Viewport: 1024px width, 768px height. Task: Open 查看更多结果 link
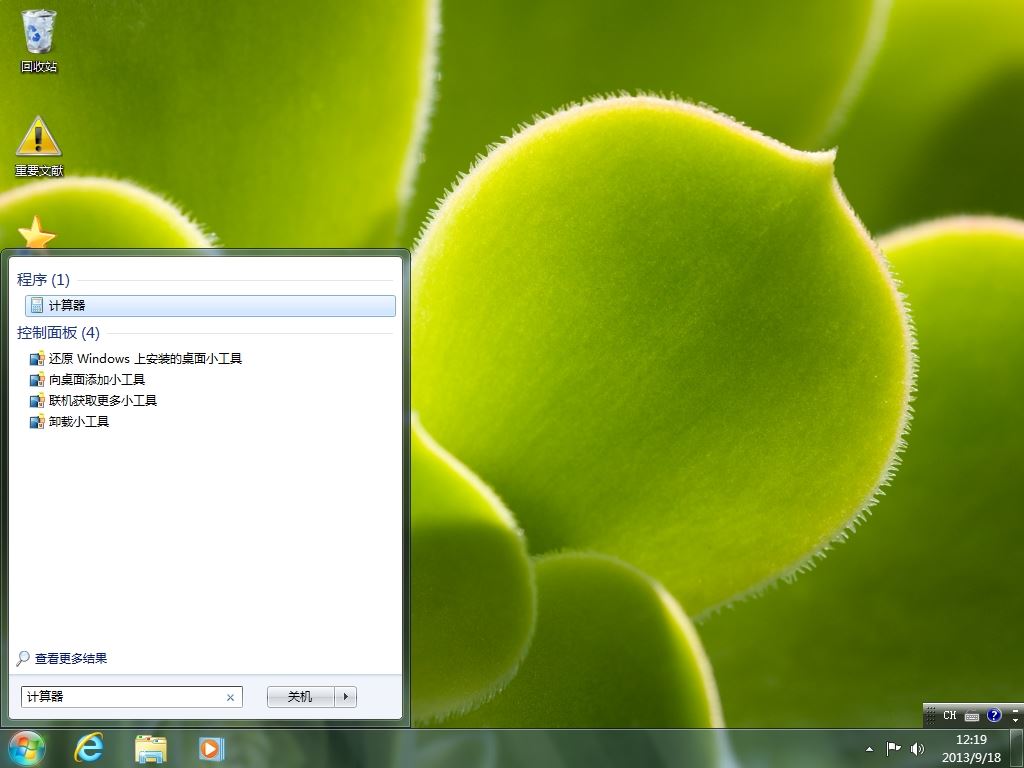pos(71,658)
